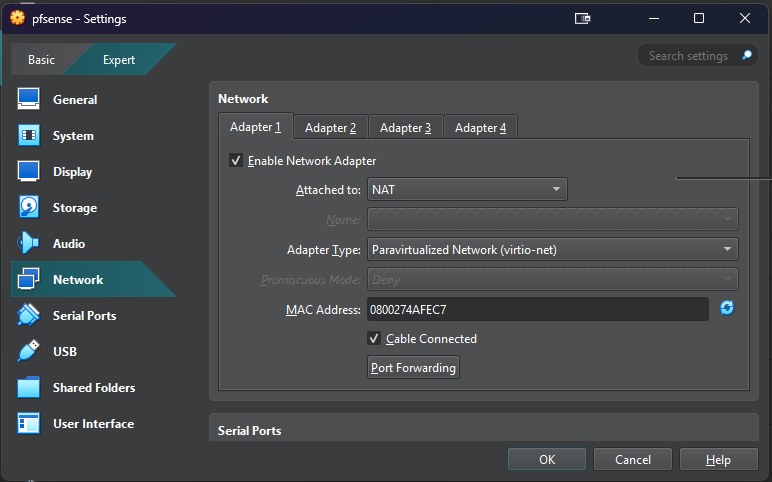
Task: Click the pfsense gear title icon
Action: pos(17,18)
